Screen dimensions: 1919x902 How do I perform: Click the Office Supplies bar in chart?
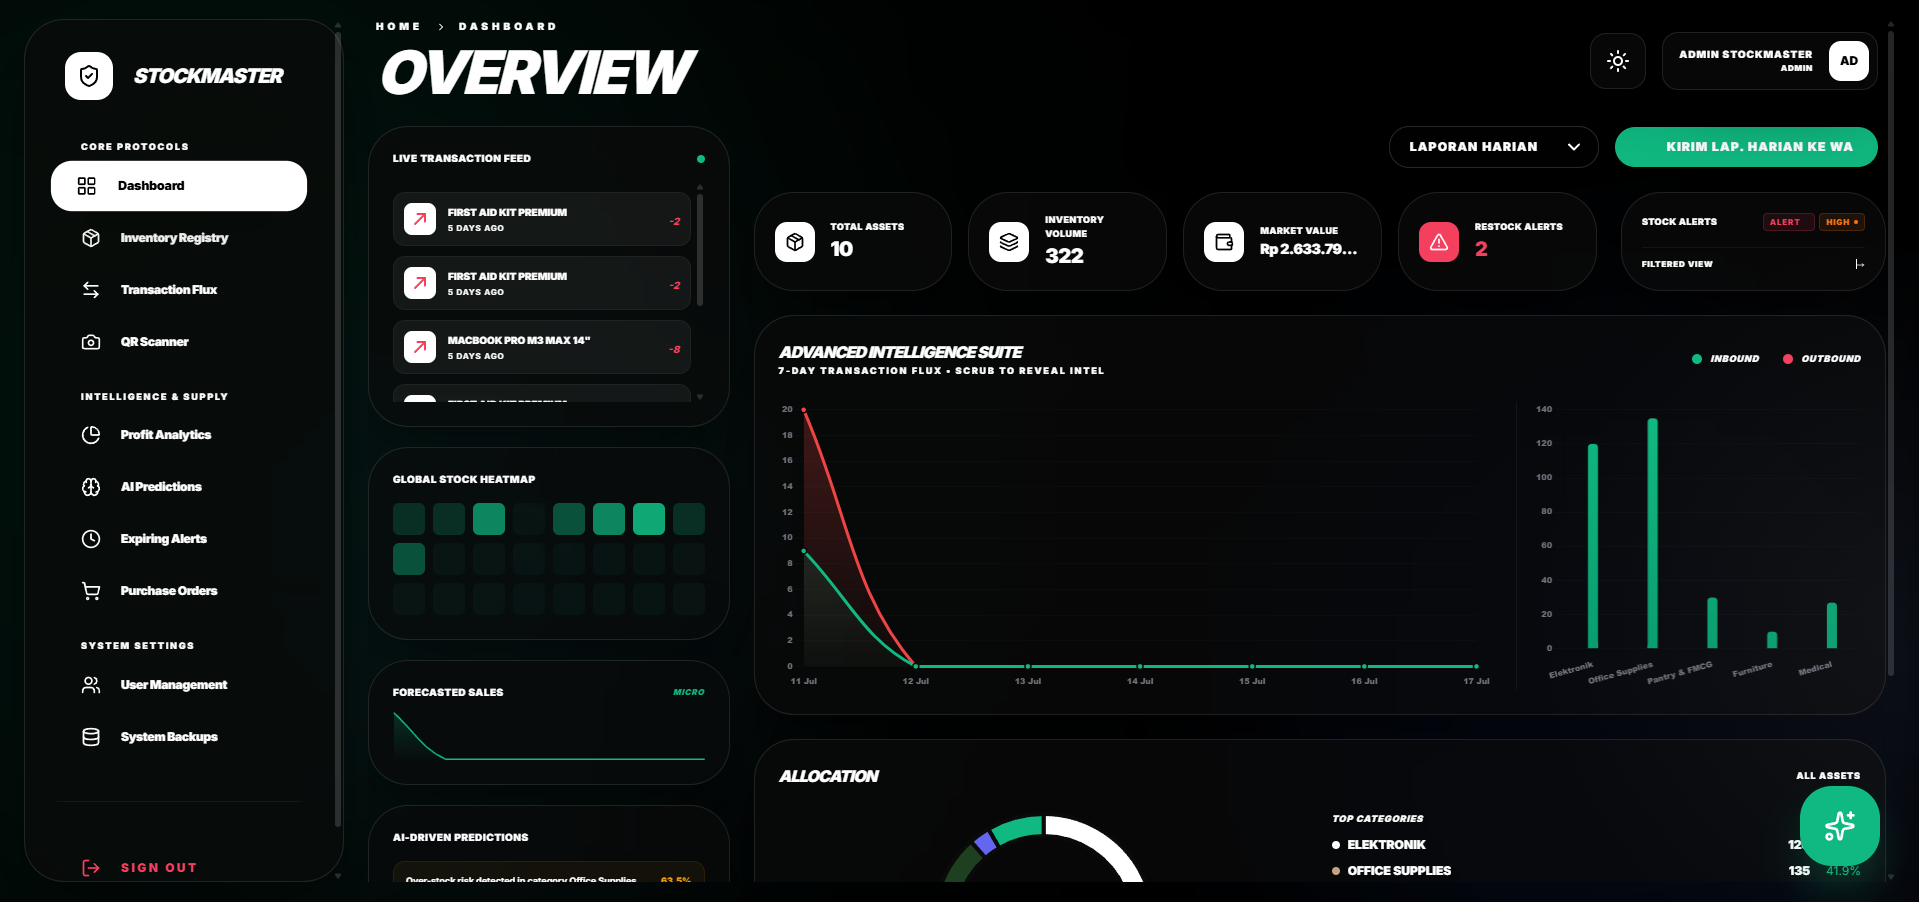click(x=1652, y=533)
